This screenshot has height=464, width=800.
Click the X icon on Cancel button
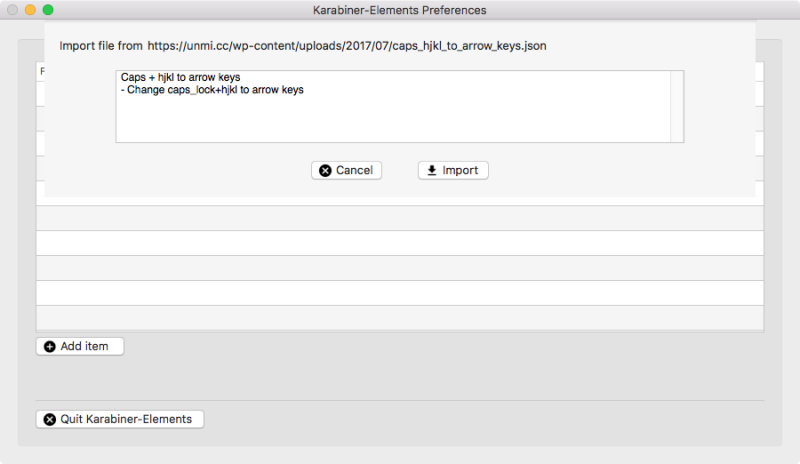coord(325,171)
